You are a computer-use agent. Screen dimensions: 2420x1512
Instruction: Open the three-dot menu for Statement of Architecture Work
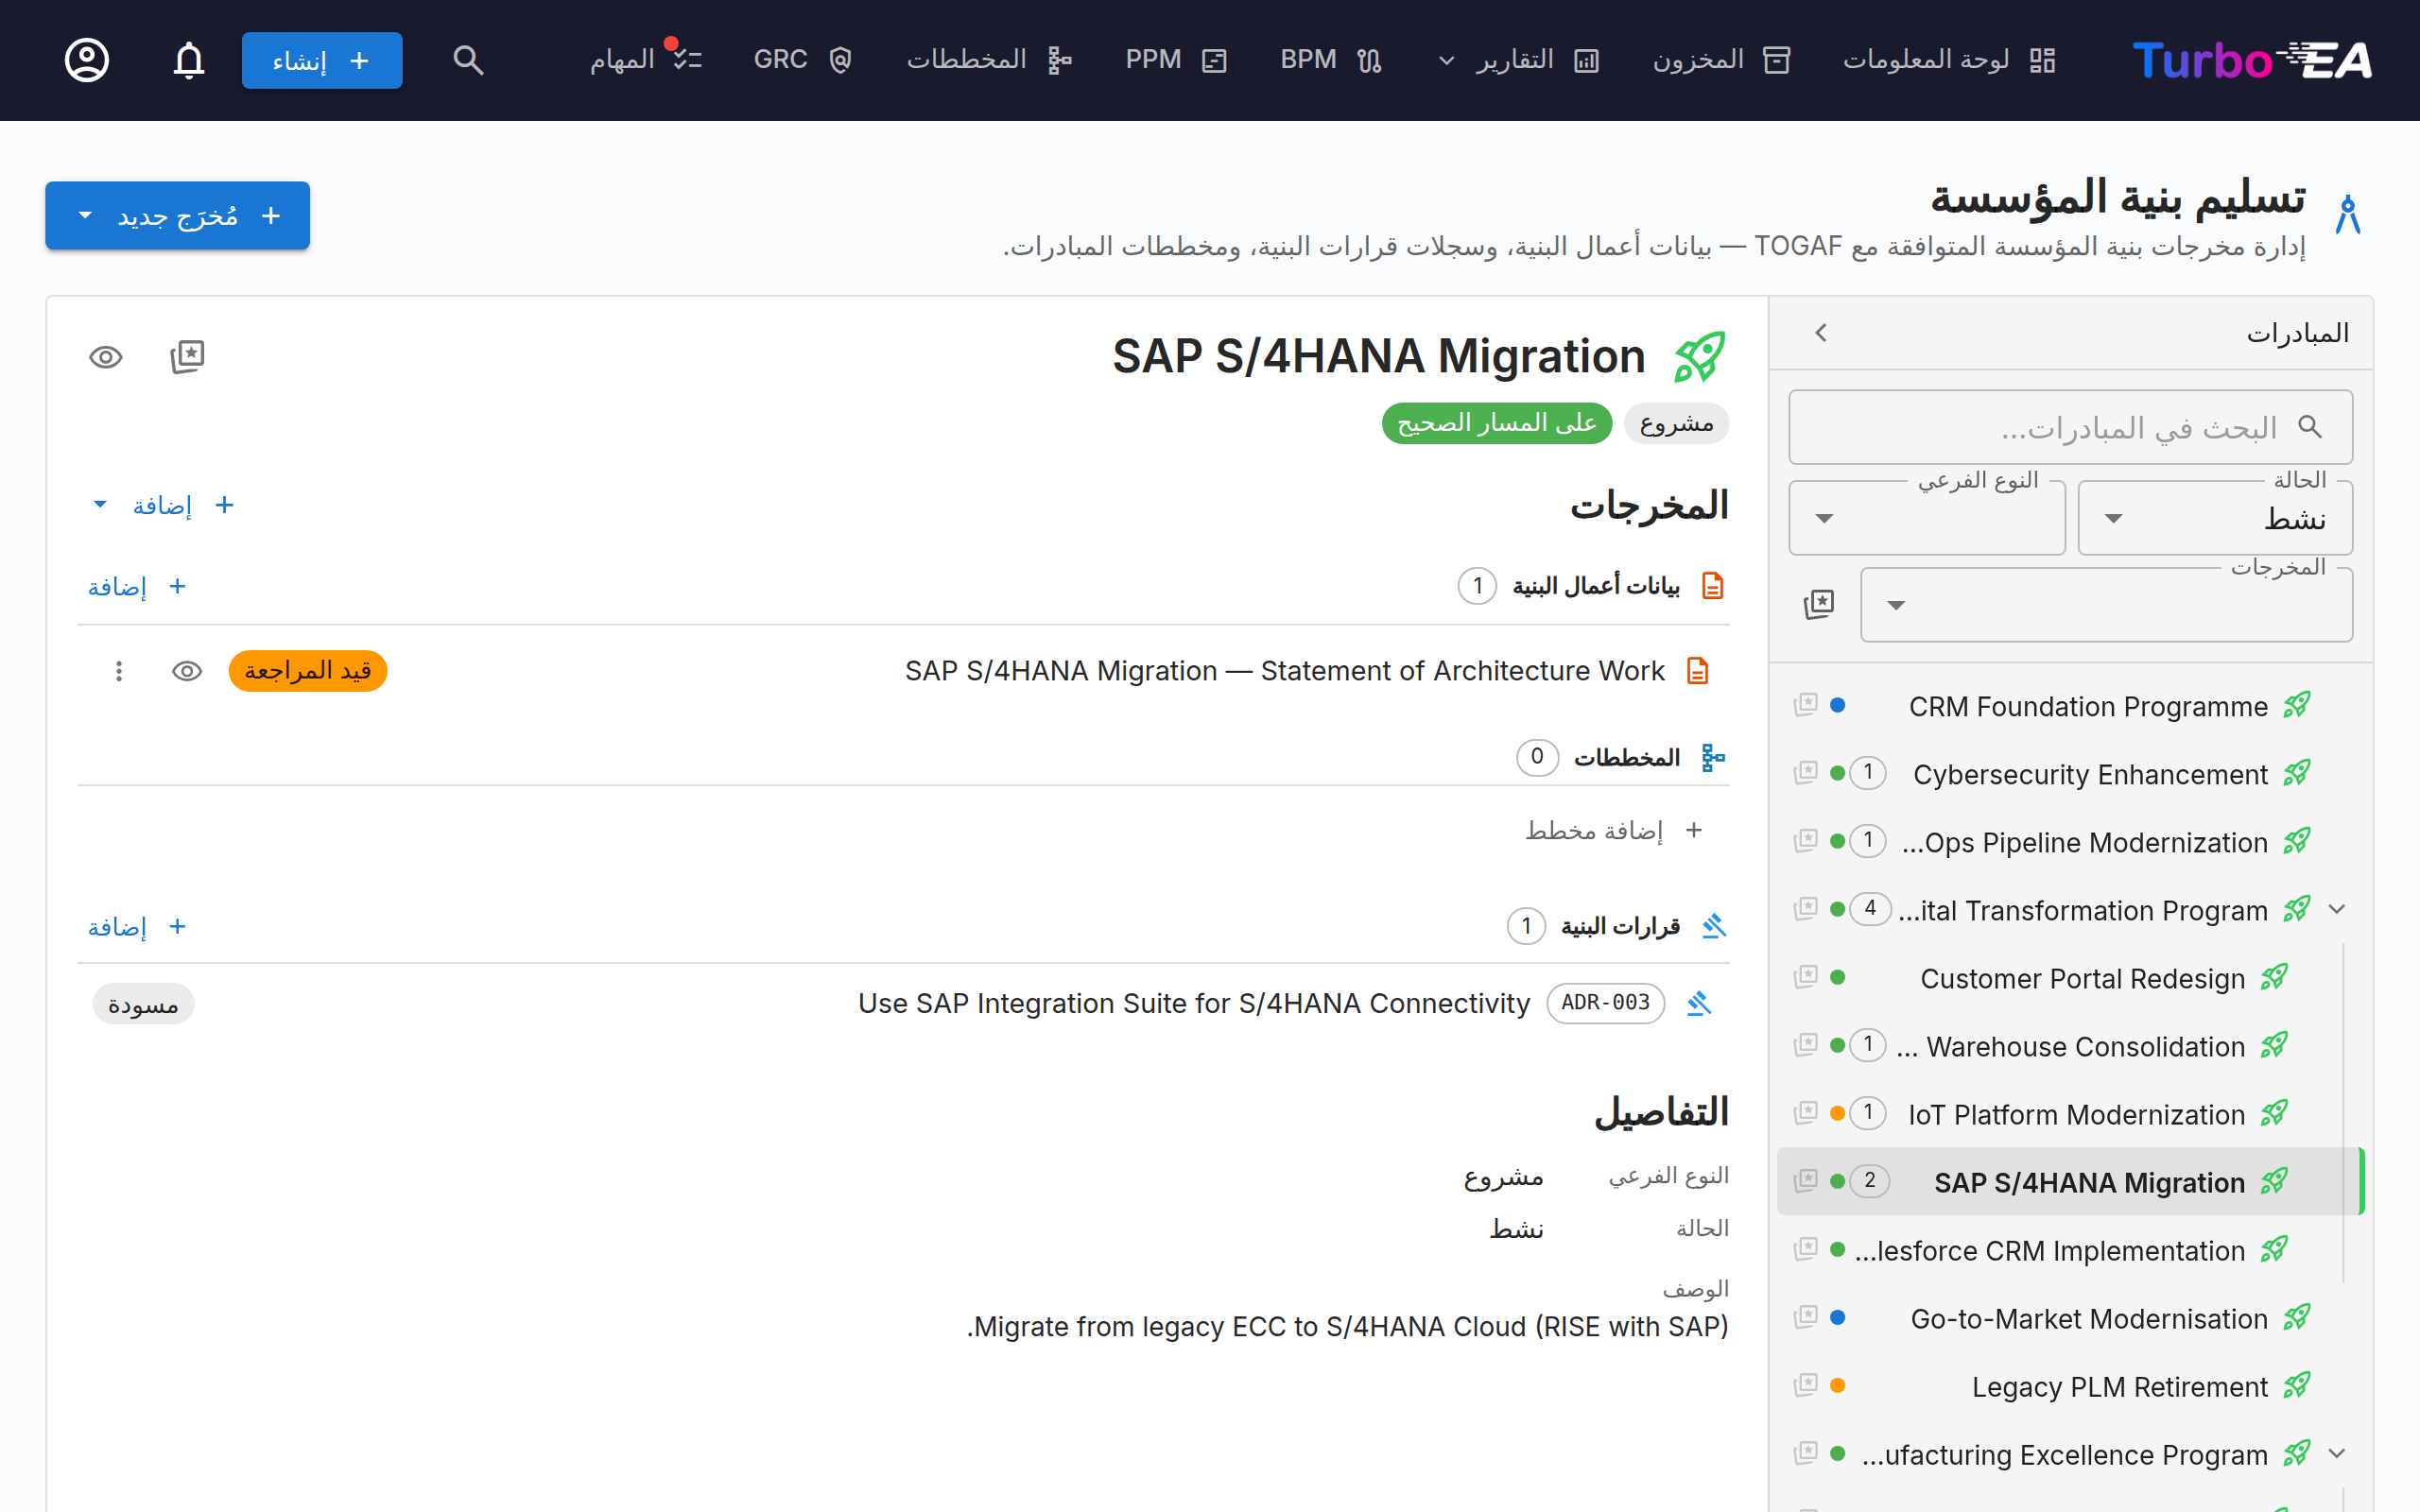(119, 671)
